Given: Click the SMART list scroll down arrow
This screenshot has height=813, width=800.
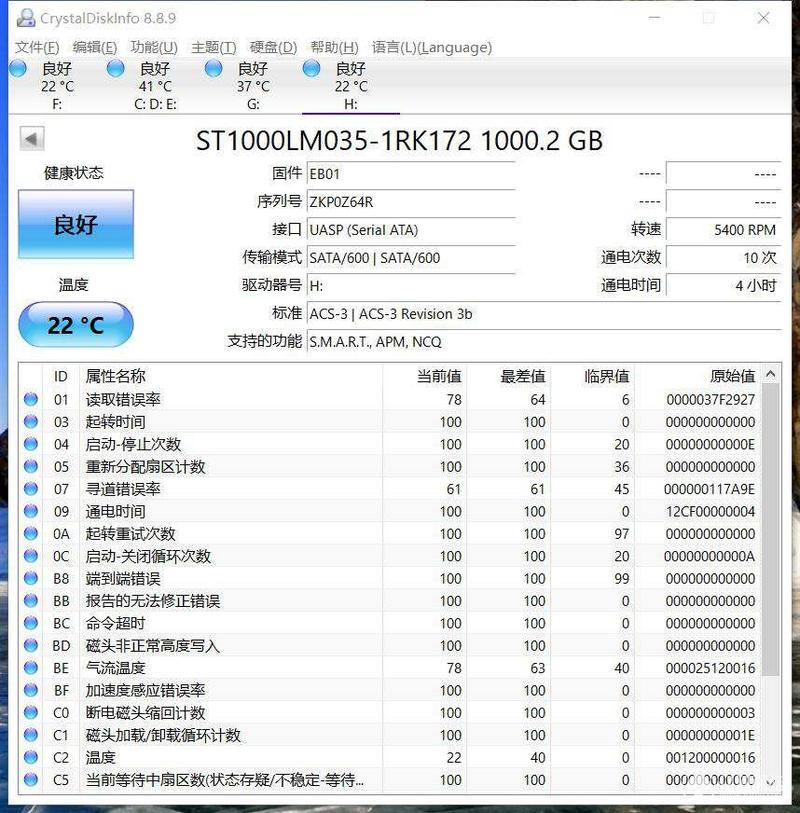Looking at the screenshot, I should tap(770, 782).
